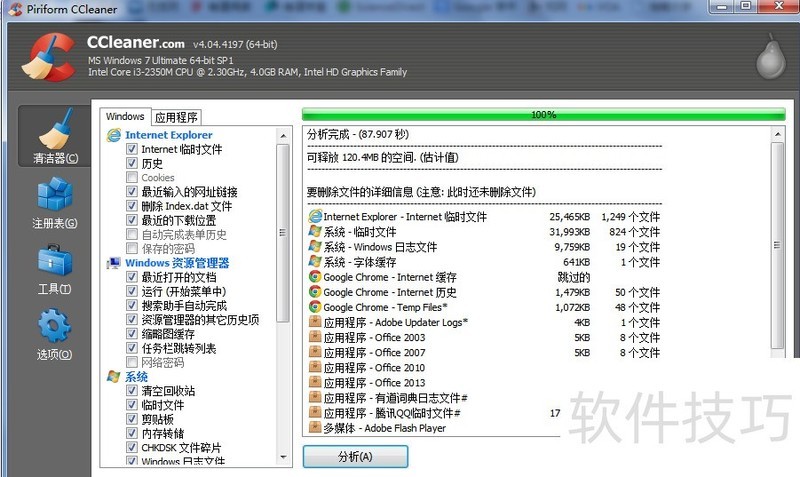Toggle 剪贴板 checkbox
This screenshot has width=800, height=477.
point(132,419)
